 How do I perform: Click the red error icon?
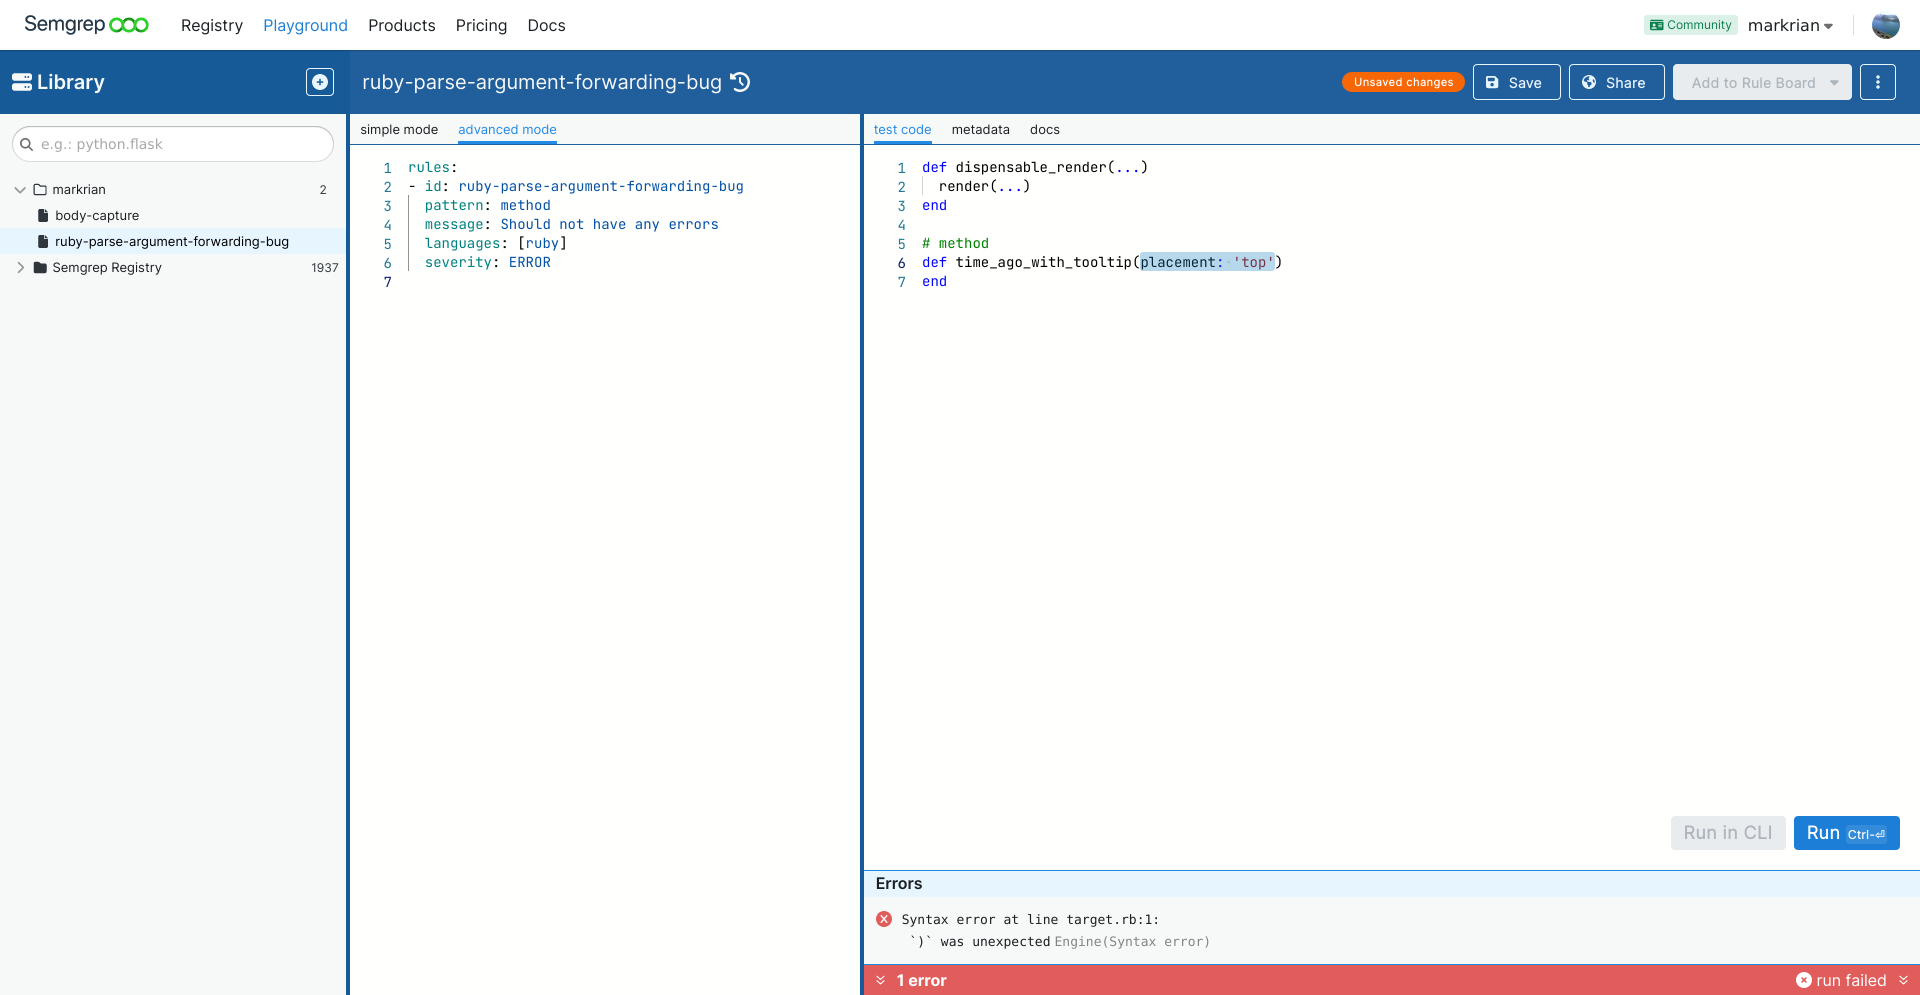point(884,919)
